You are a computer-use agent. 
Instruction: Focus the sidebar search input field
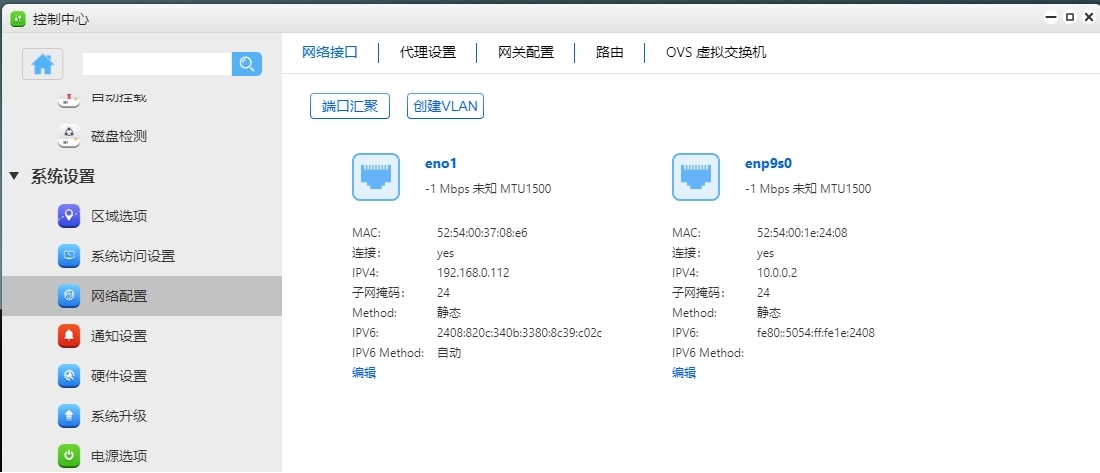coord(157,64)
